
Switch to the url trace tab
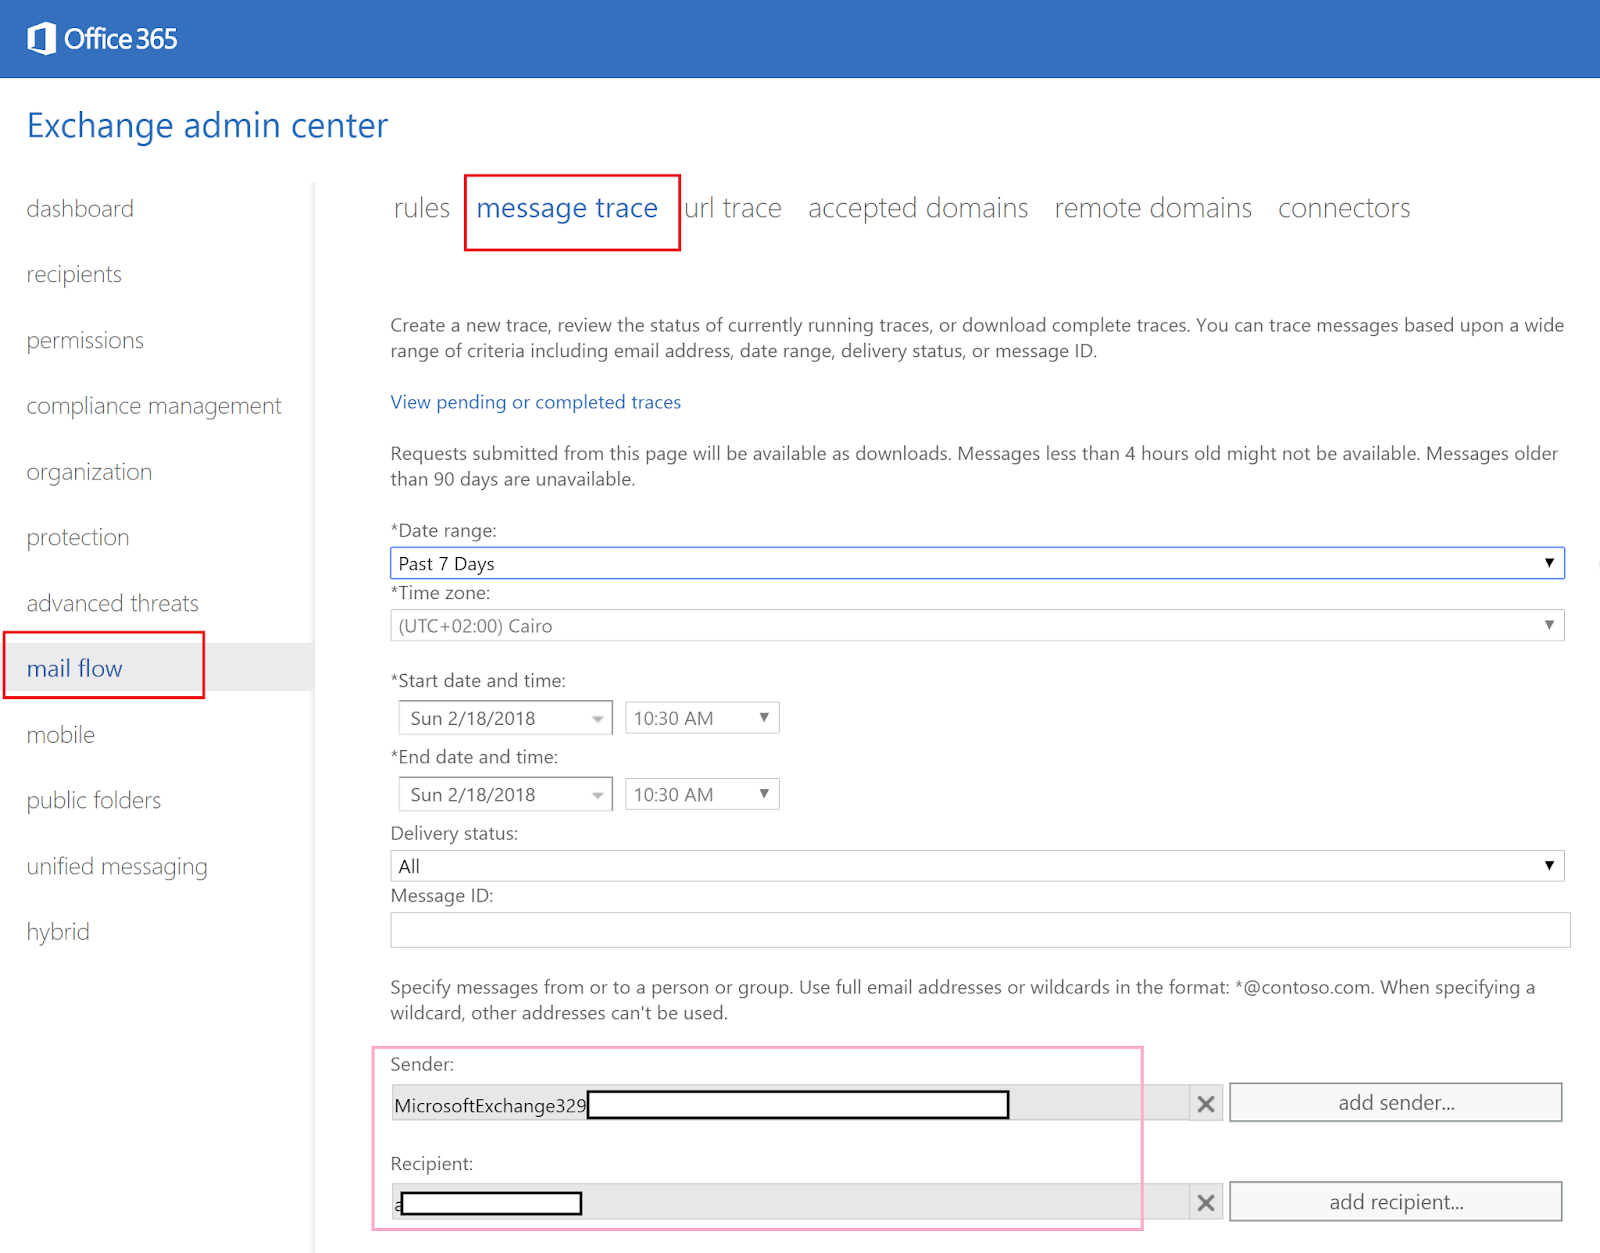click(x=733, y=208)
